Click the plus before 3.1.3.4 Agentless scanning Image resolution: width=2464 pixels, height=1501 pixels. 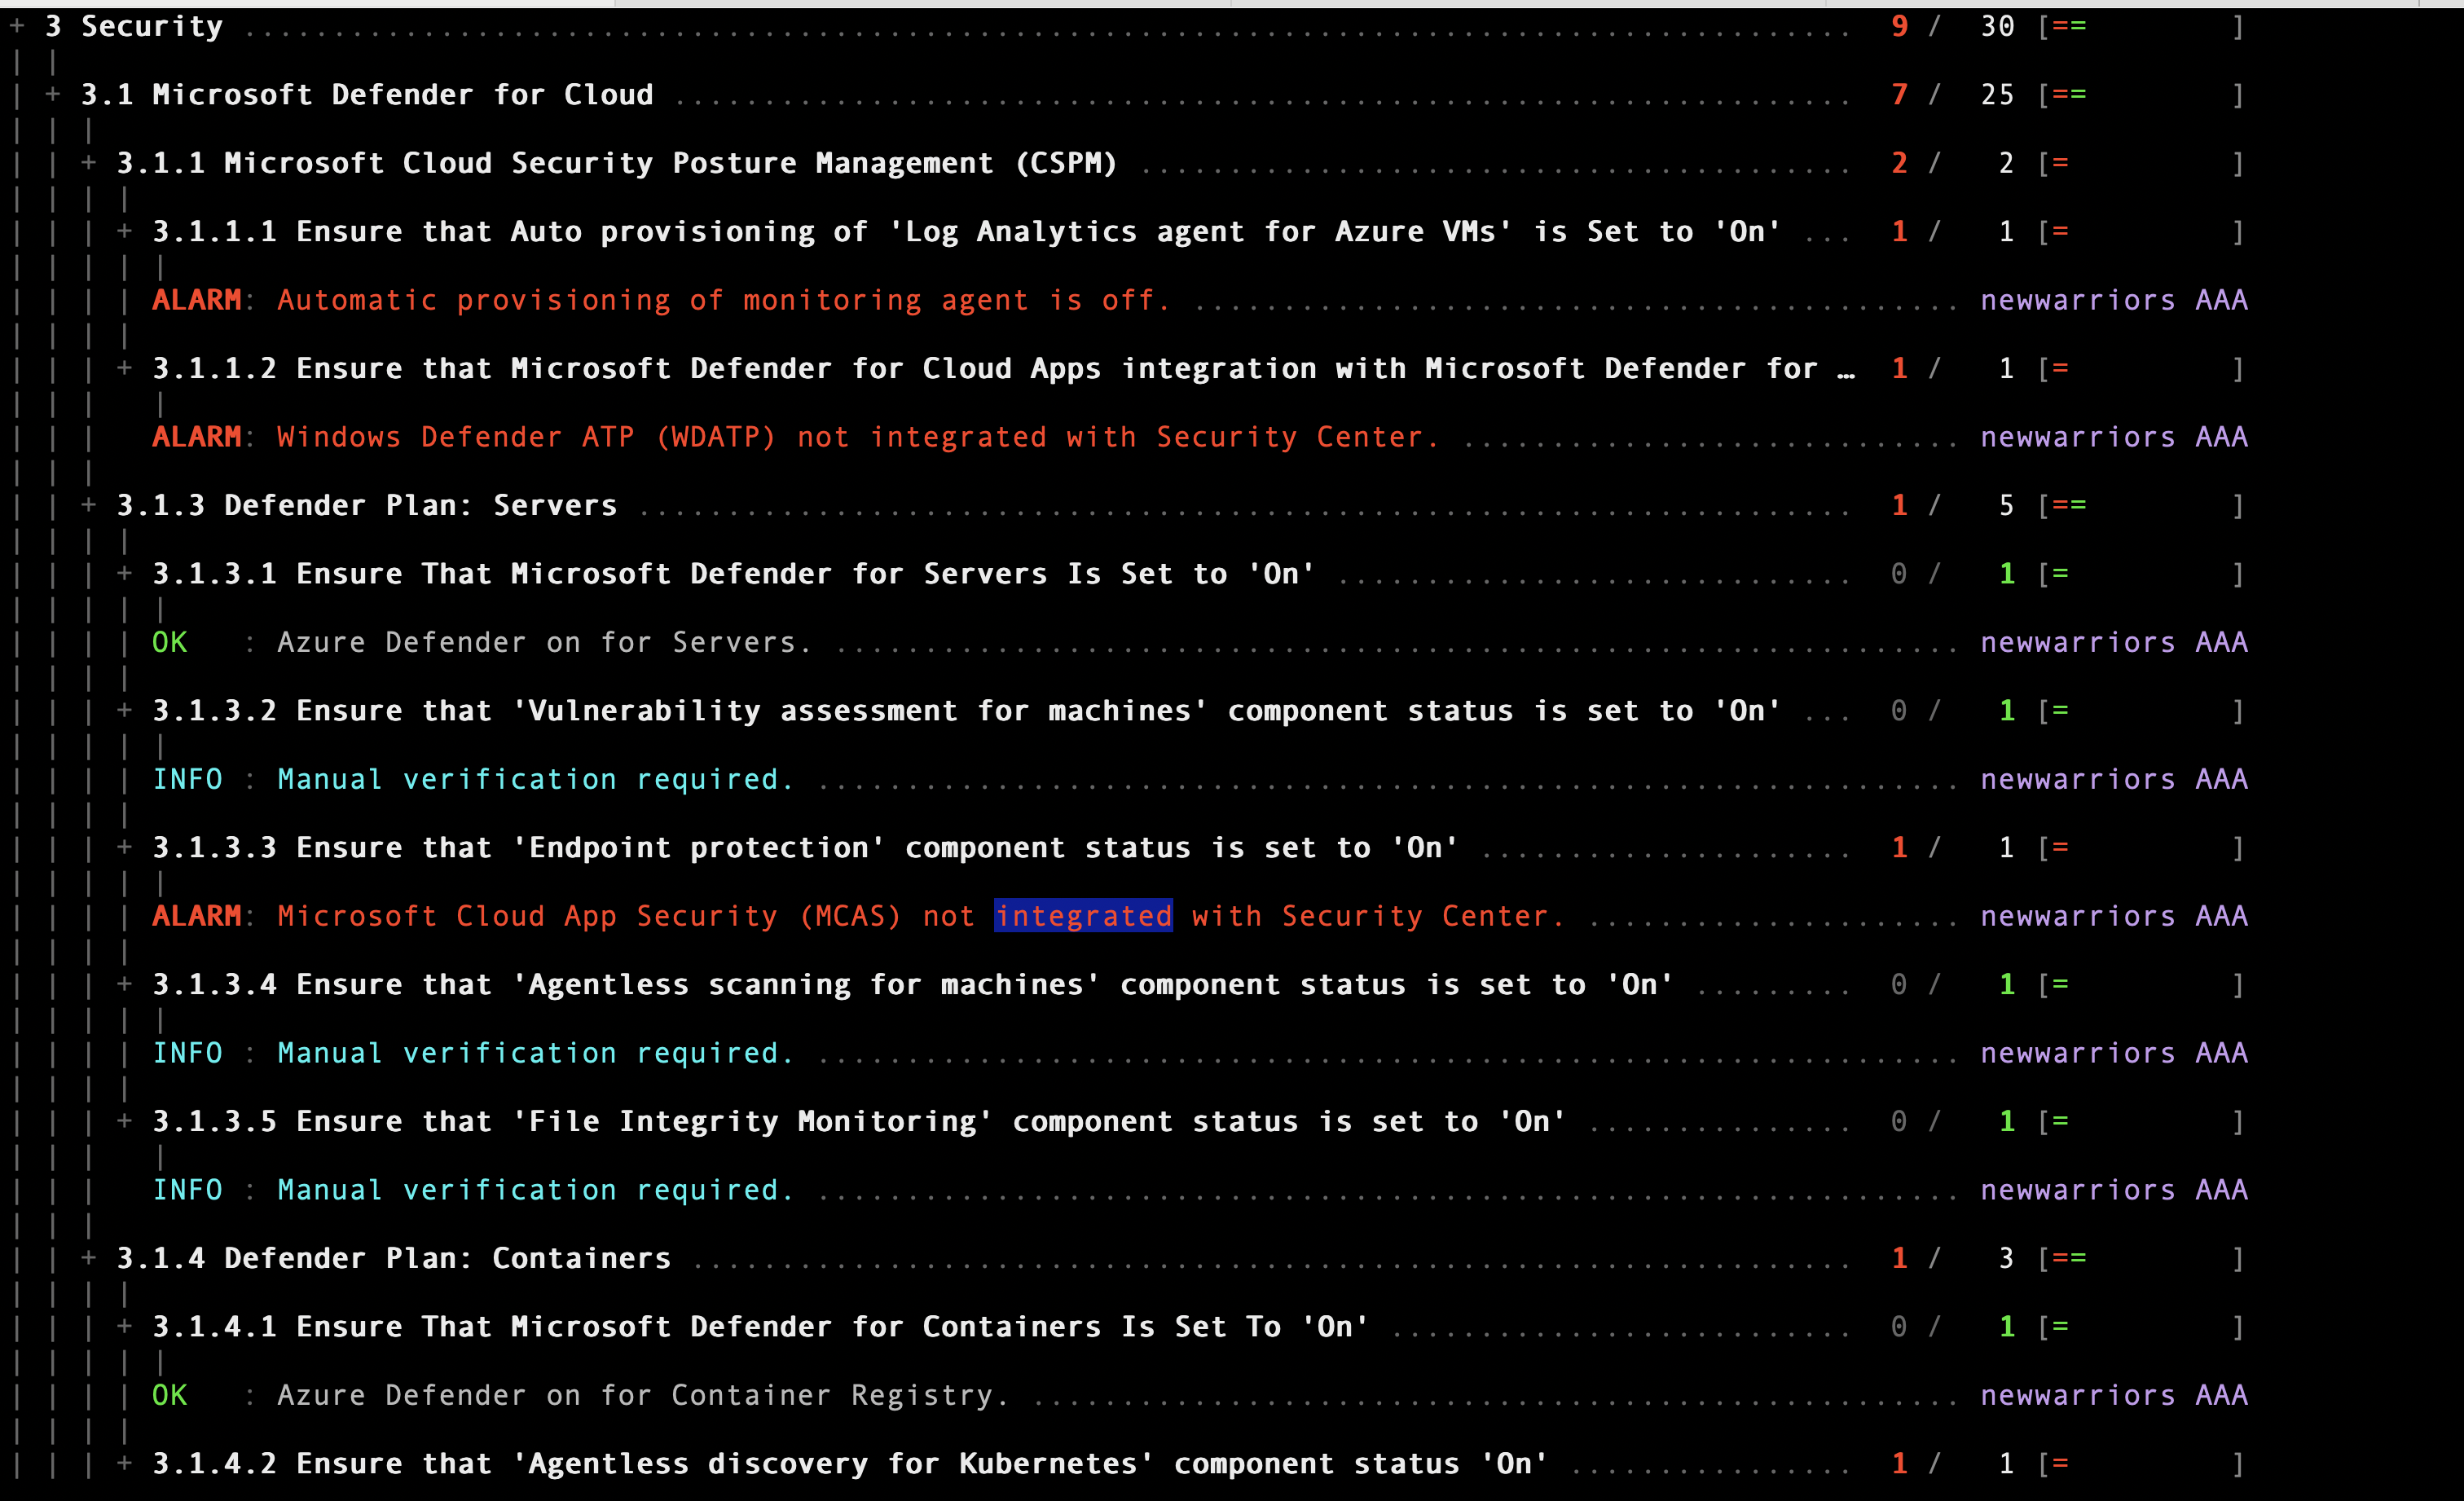(125, 985)
